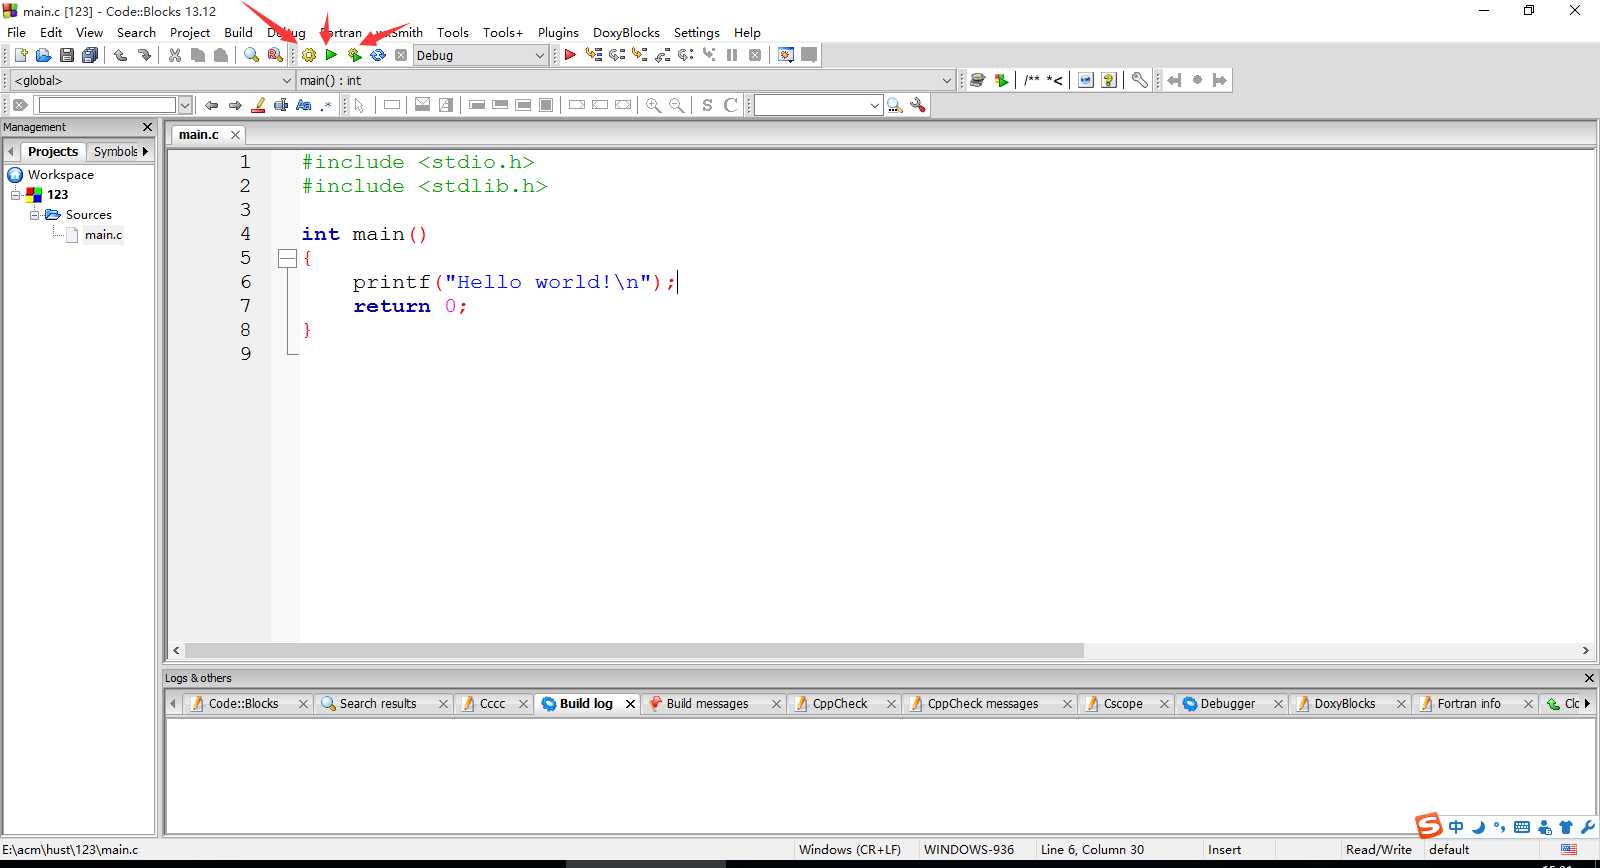Viewport: 1600px width, 868px height.
Task: Start debugging with the red play icon
Action: click(570, 55)
